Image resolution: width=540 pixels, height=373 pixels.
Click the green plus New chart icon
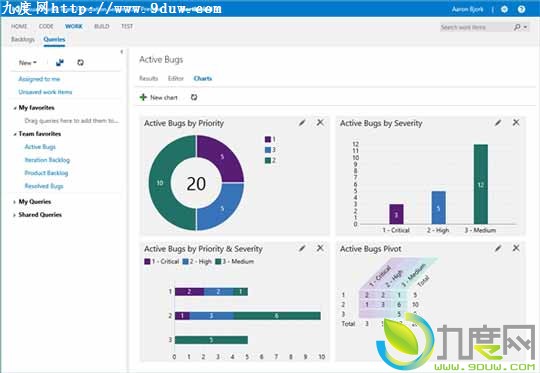point(143,97)
